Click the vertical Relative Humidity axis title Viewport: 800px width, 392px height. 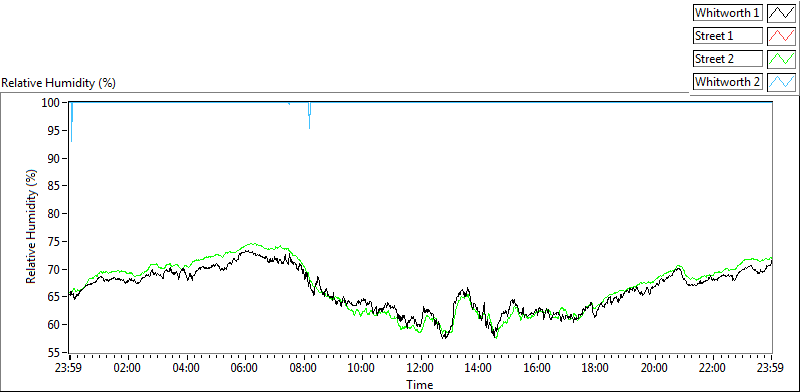click(32, 227)
